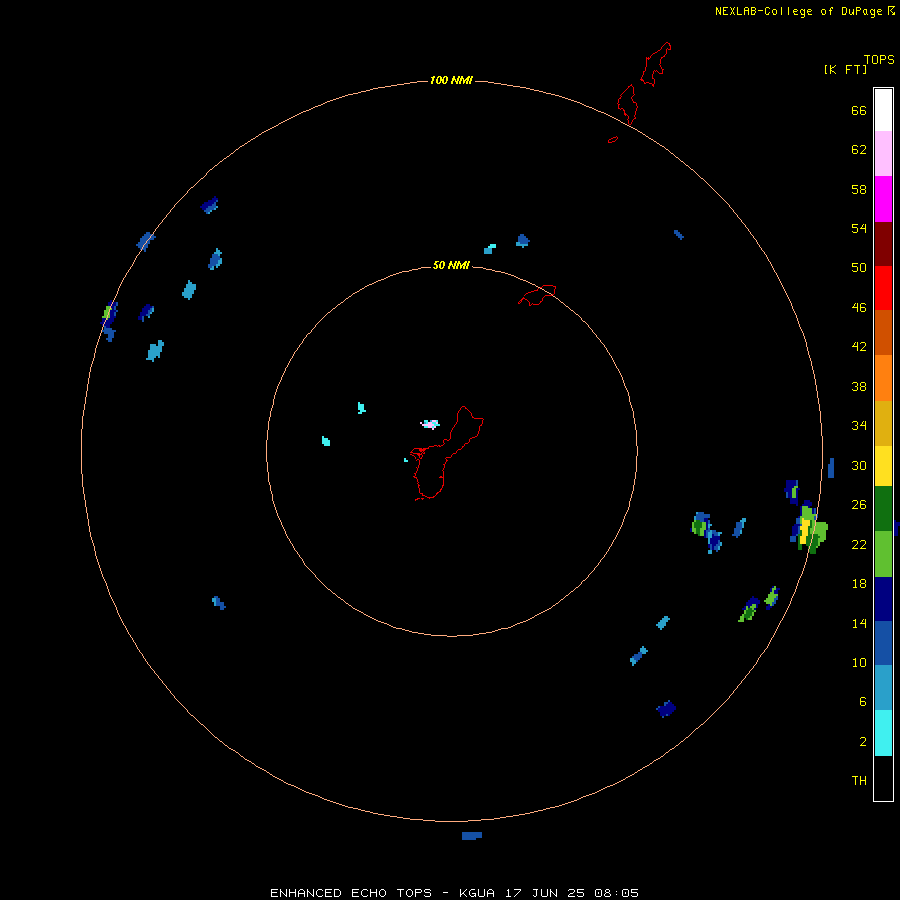The width and height of the screenshot is (900, 900).
Task: Pick the bright yellow legend swatch
Action: 883,466
